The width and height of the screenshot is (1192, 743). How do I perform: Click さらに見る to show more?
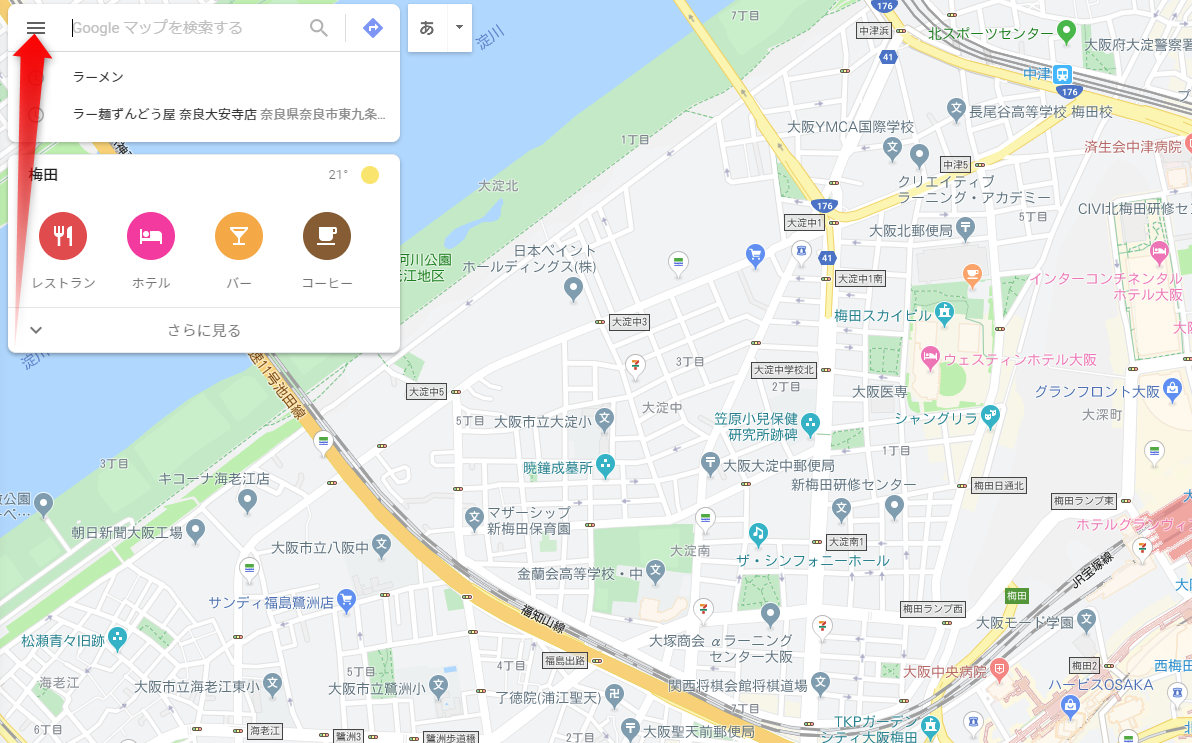point(204,330)
